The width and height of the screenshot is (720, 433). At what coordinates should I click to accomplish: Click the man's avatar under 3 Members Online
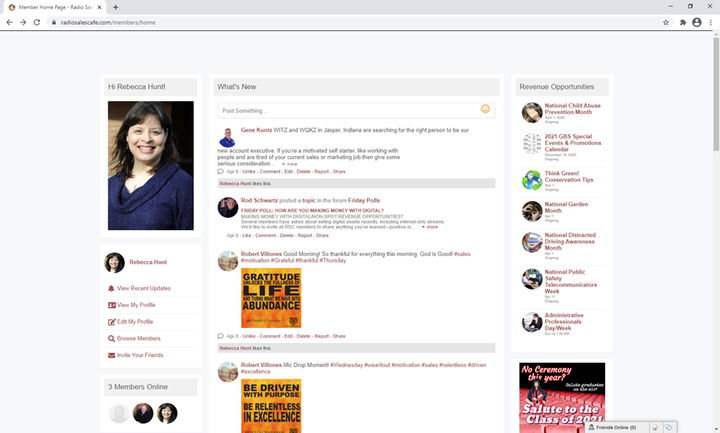pos(143,413)
